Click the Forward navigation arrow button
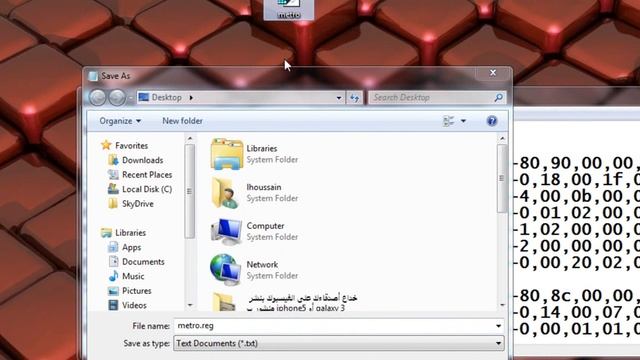 pyautogui.click(x=117, y=98)
